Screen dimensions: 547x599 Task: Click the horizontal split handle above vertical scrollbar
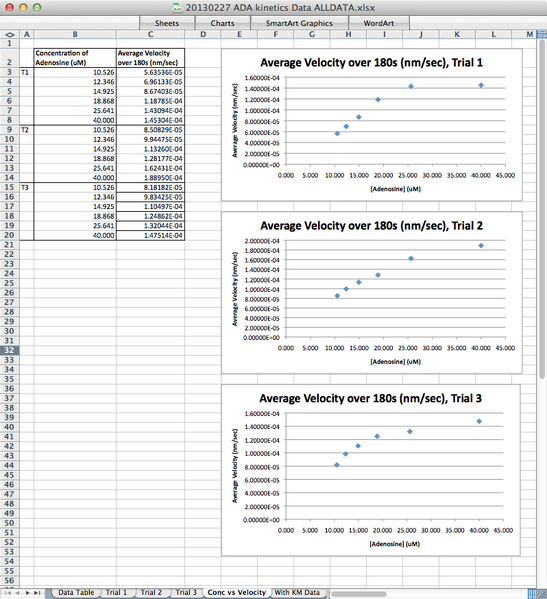click(542, 34)
